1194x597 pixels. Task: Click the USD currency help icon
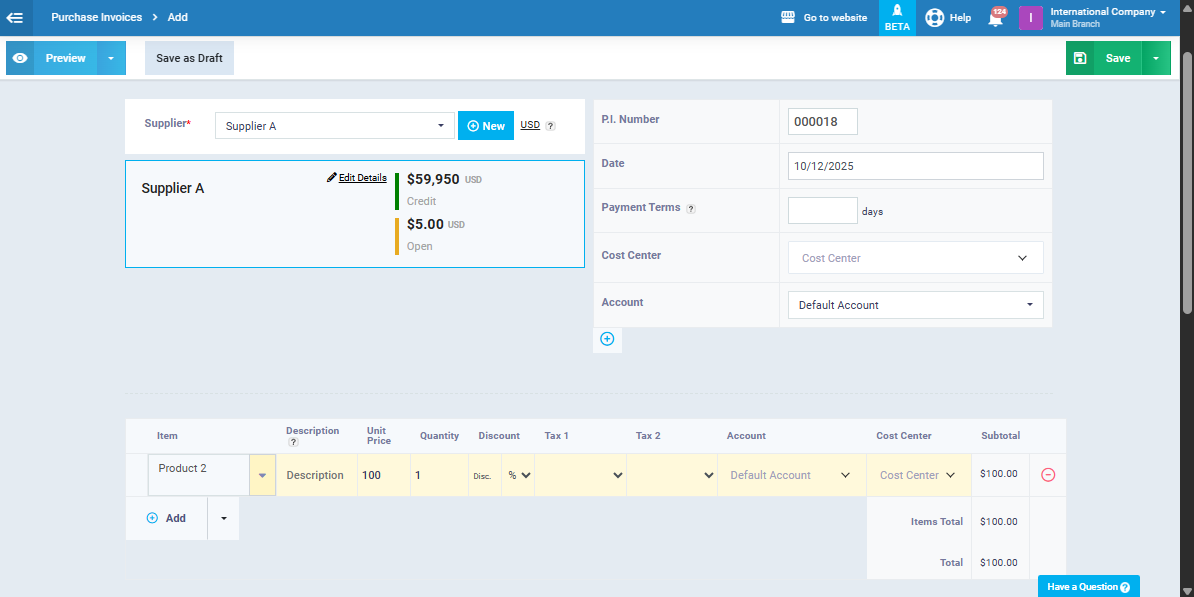pyautogui.click(x=550, y=126)
